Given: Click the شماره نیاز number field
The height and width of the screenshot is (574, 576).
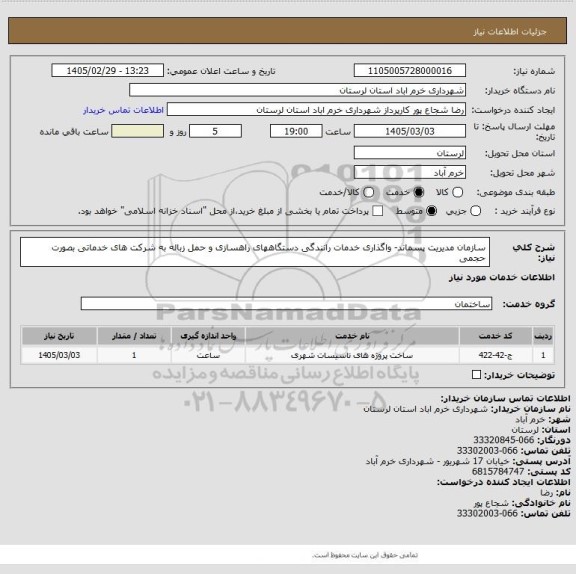Looking at the screenshot, I should point(410,71).
